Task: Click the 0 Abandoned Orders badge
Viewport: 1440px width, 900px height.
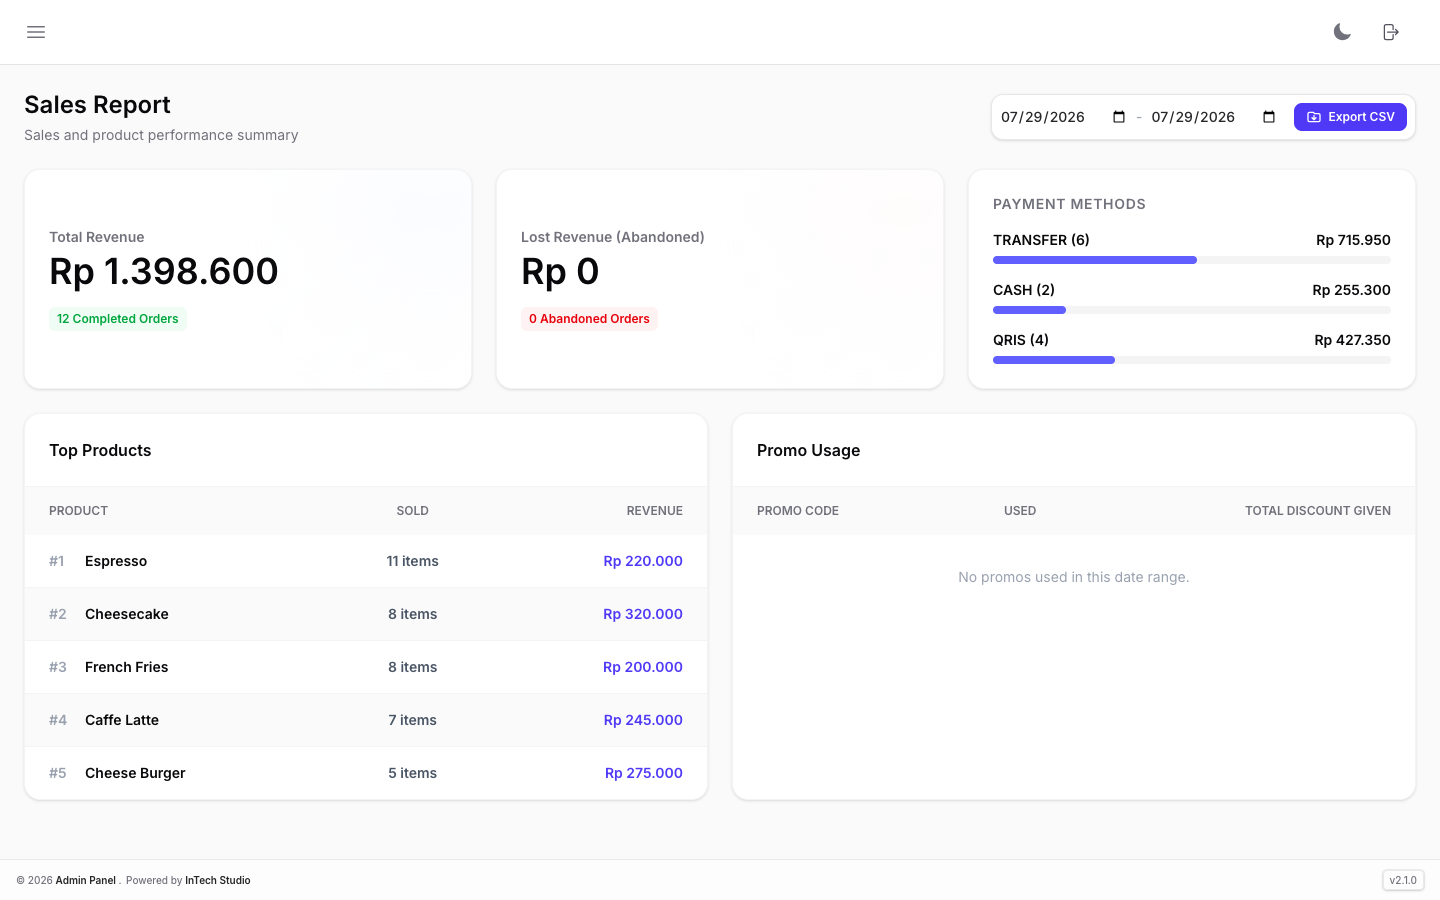Action: coord(589,319)
